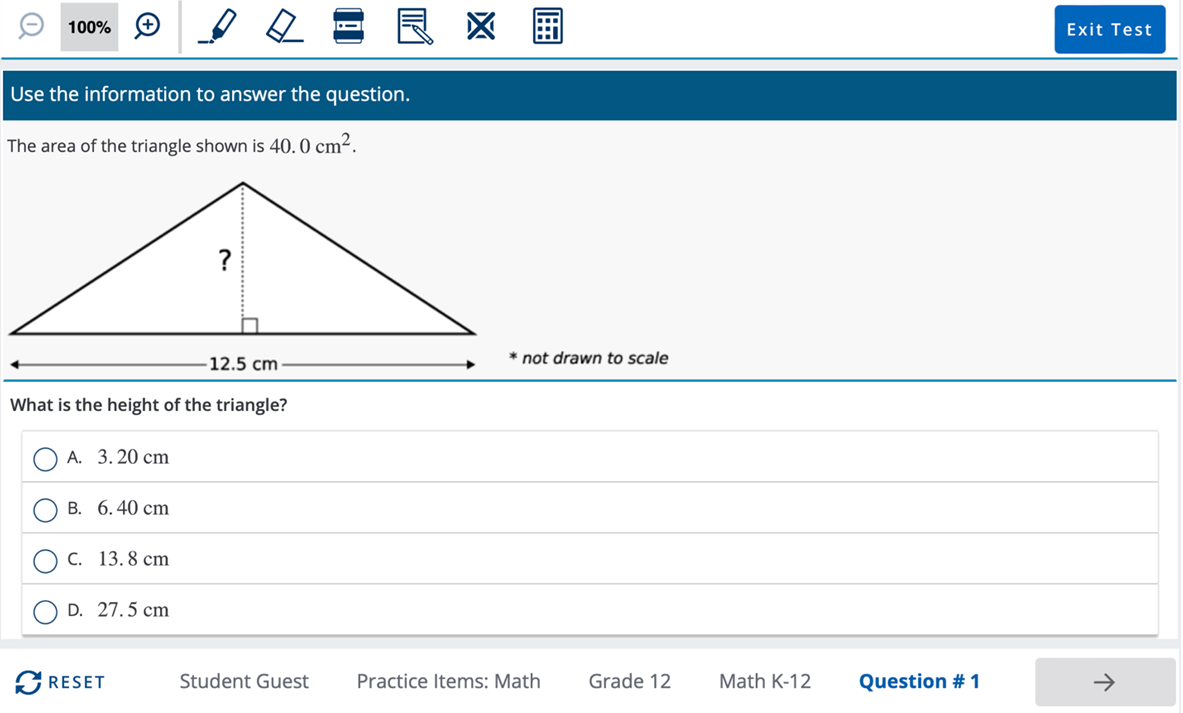Screen dimensions: 1183x713
Task: Open the Calculator tool
Action: click(x=546, y=26)
